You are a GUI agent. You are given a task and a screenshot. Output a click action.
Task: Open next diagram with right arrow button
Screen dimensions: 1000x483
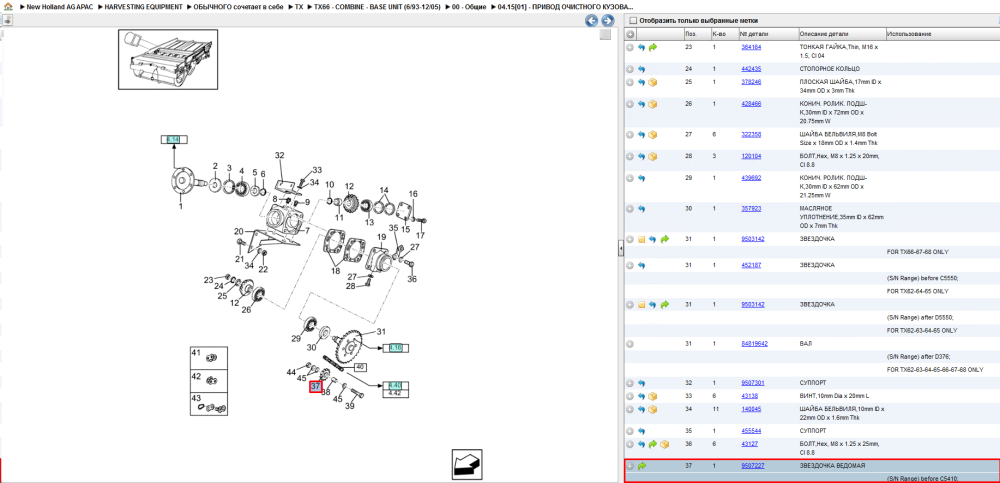(x=607, y=20)
